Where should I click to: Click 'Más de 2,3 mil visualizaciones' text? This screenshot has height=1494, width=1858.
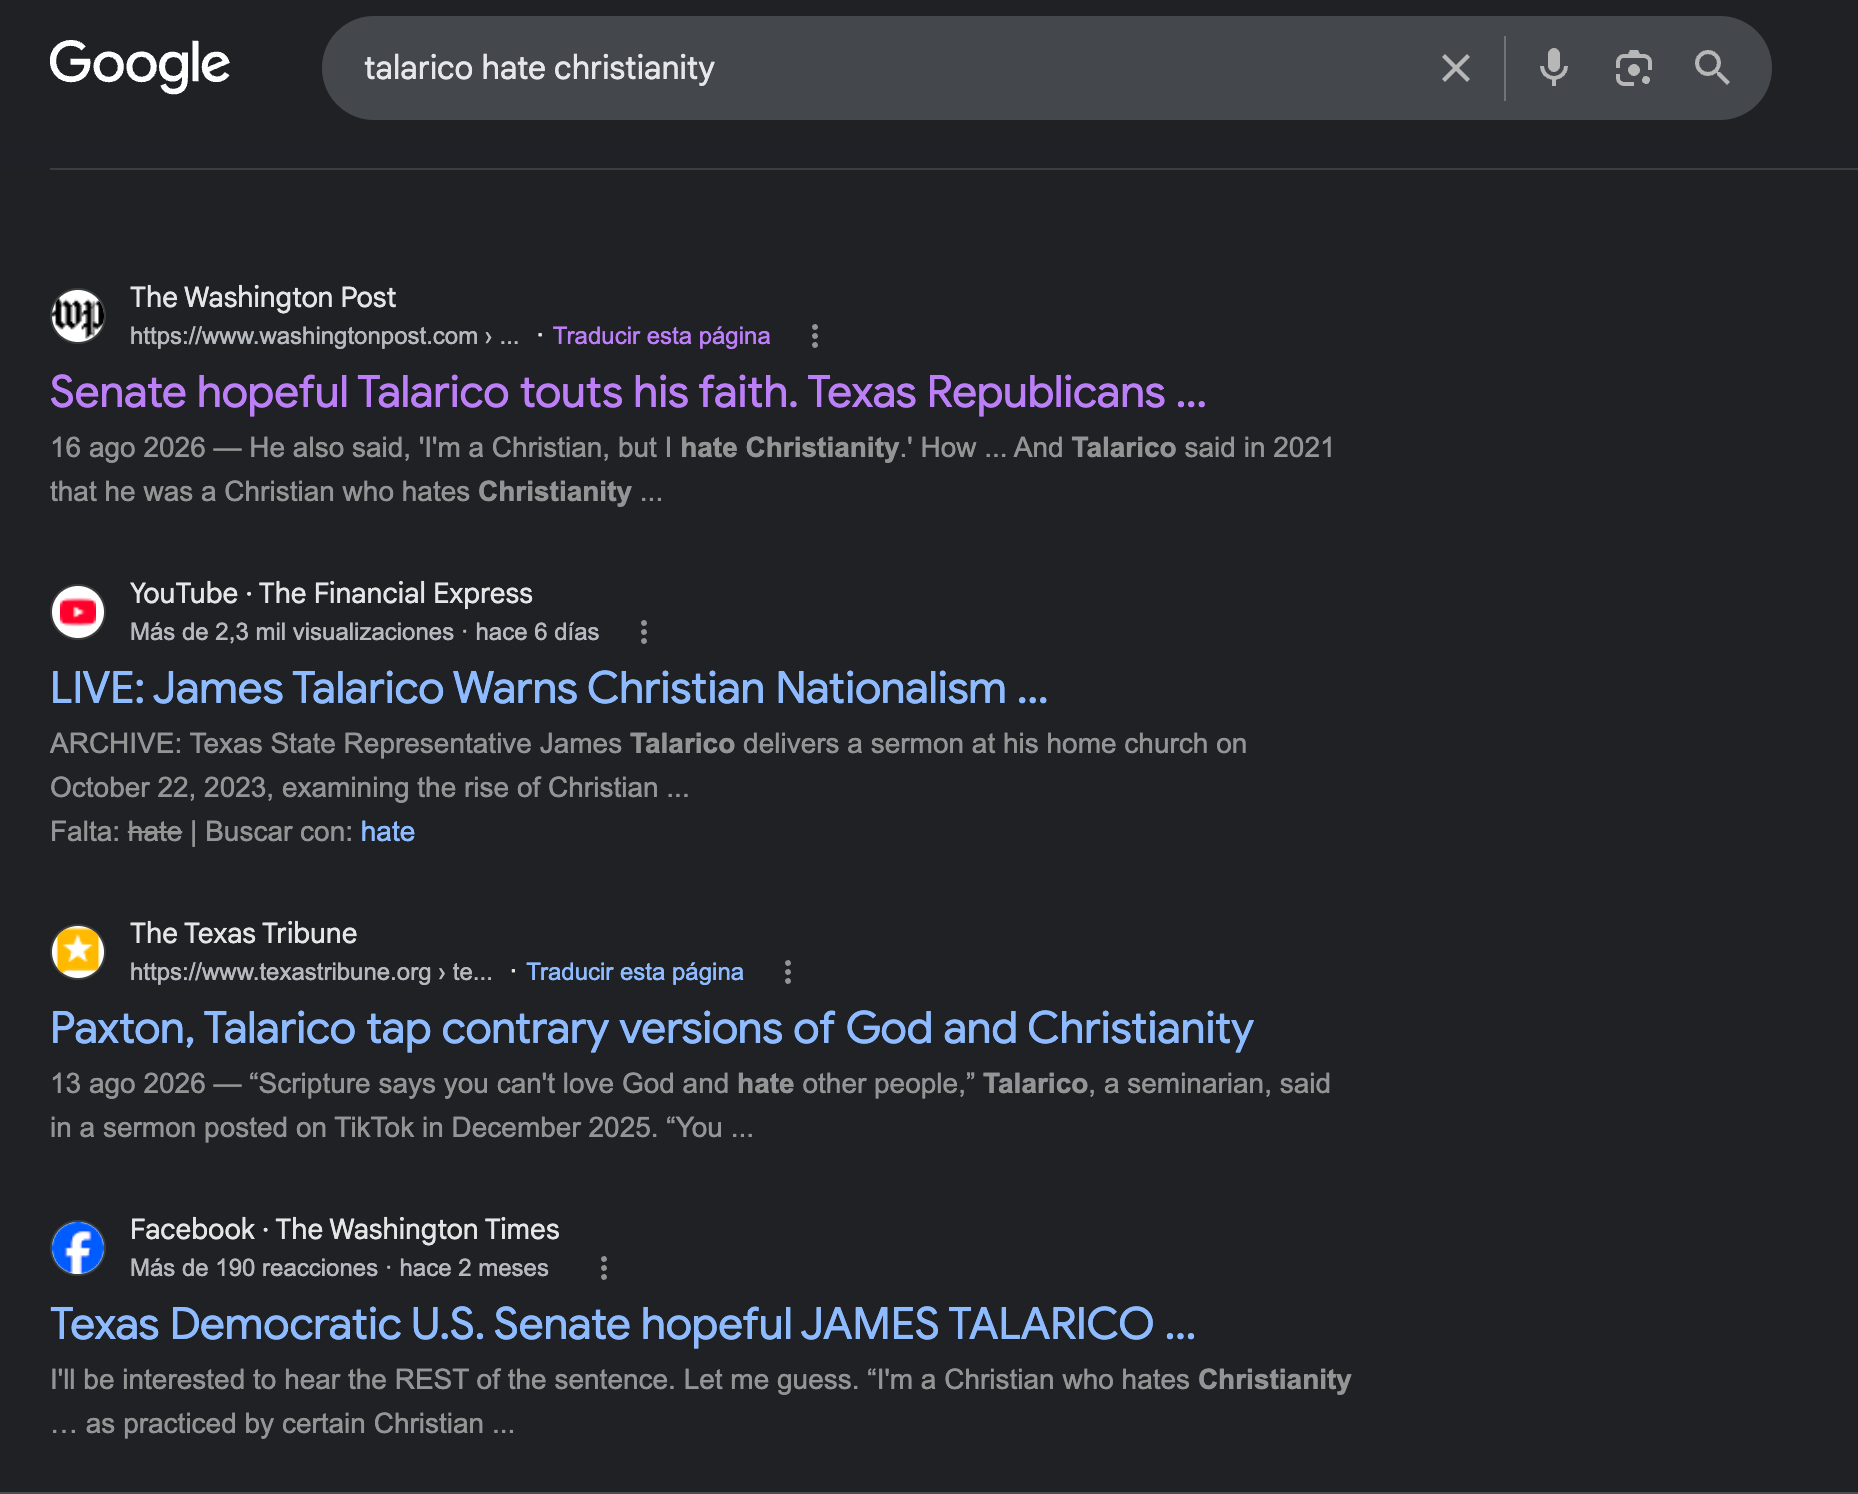click(x=292, y=632)
